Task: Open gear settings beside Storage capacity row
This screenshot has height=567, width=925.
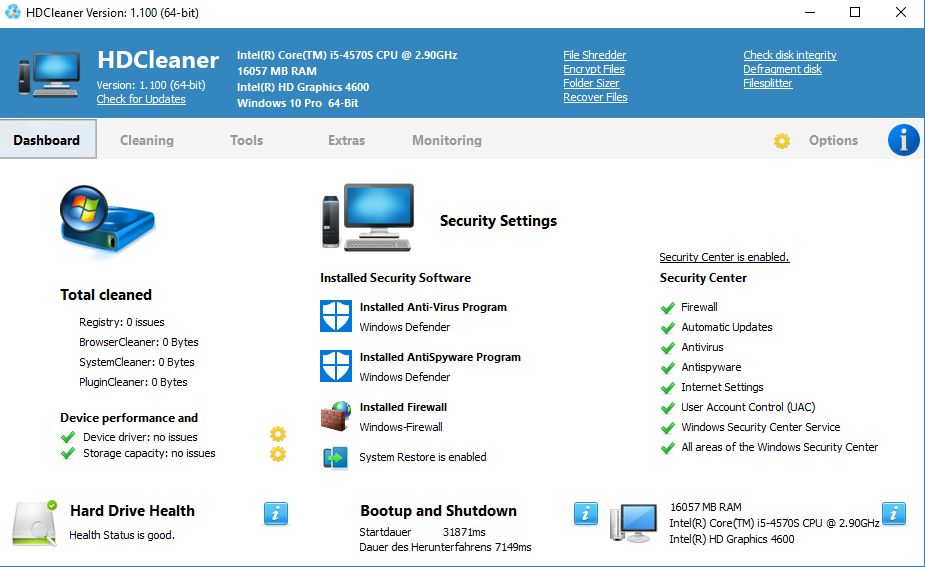Action: click(x=278, y=454)
